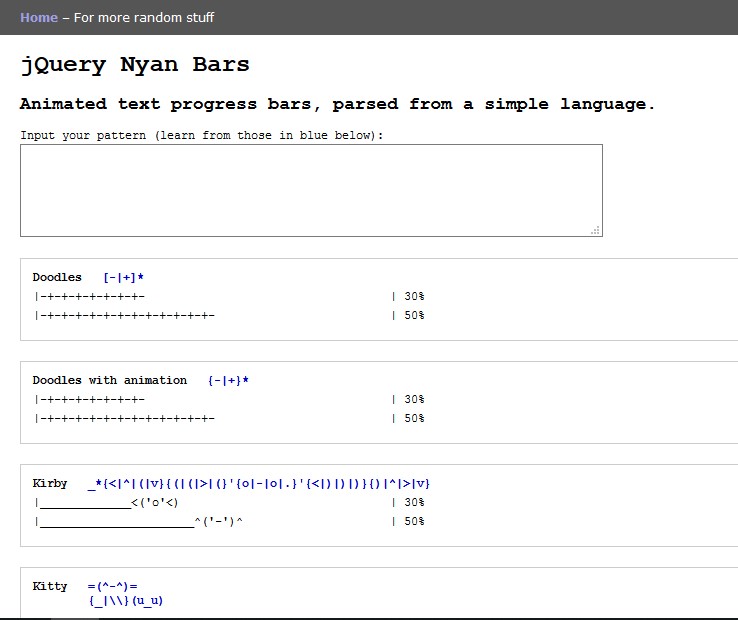Click the Doodles 50% progress bar

coord(125,315)
